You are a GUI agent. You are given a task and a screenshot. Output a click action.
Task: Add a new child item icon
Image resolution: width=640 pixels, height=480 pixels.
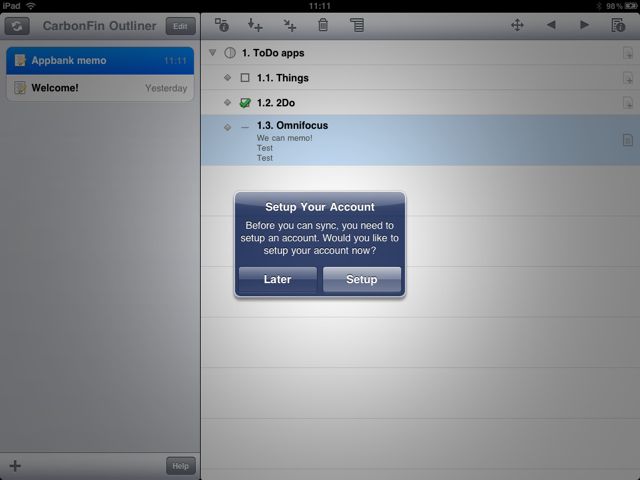pyautogui.click(x=289, y=25)
